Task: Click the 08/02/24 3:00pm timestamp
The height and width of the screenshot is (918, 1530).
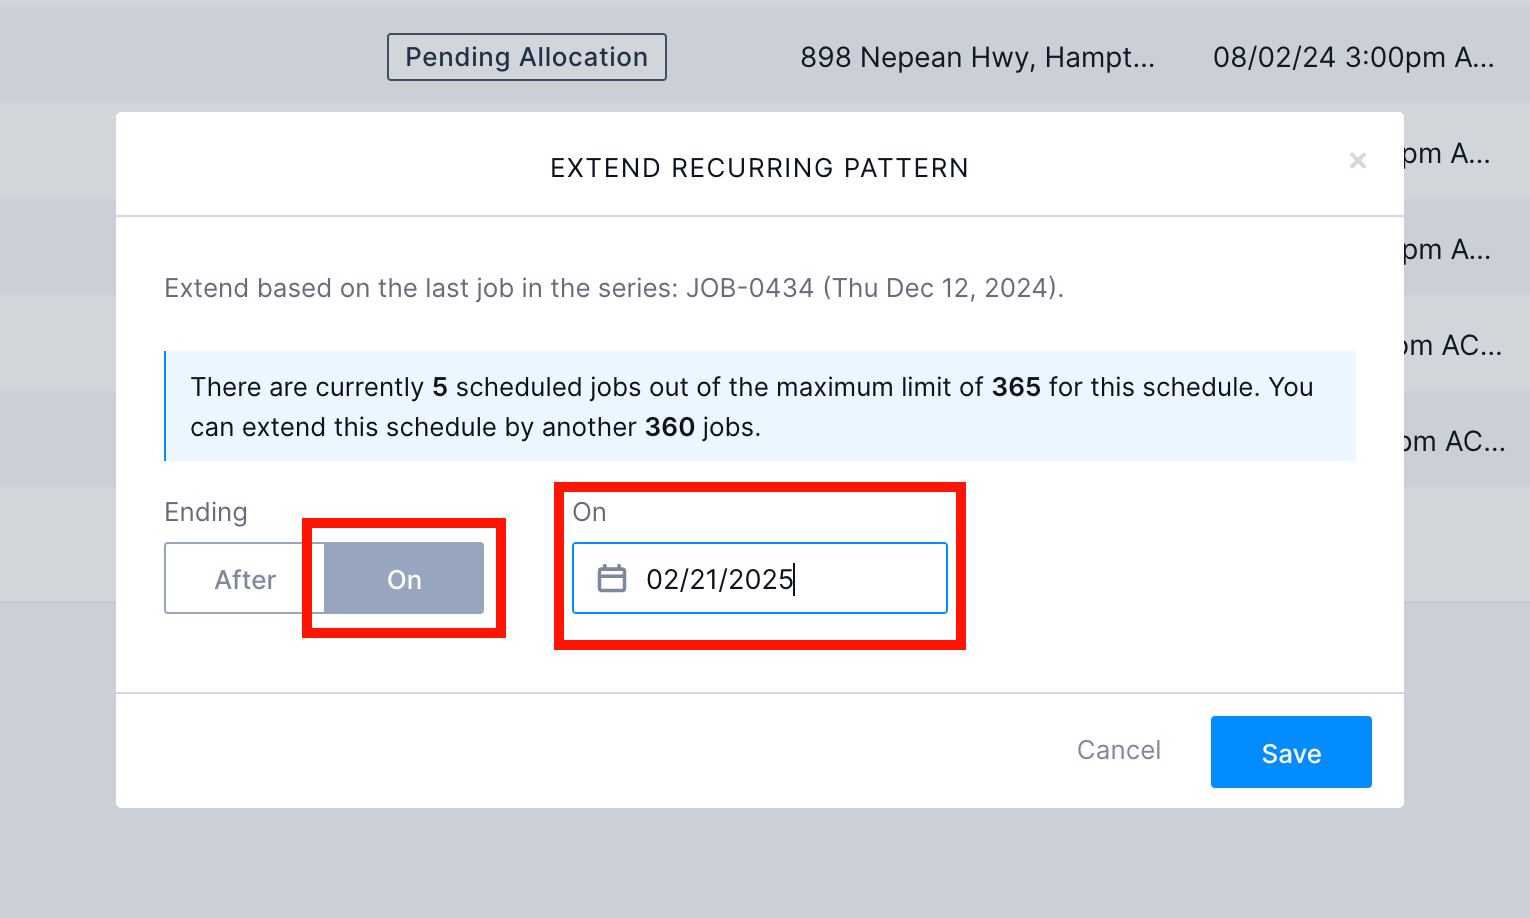Action: [x=1352, y=57]
